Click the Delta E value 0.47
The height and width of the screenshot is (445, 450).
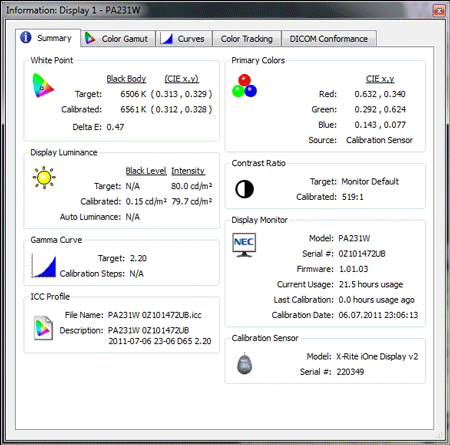[x=115, y=127]
